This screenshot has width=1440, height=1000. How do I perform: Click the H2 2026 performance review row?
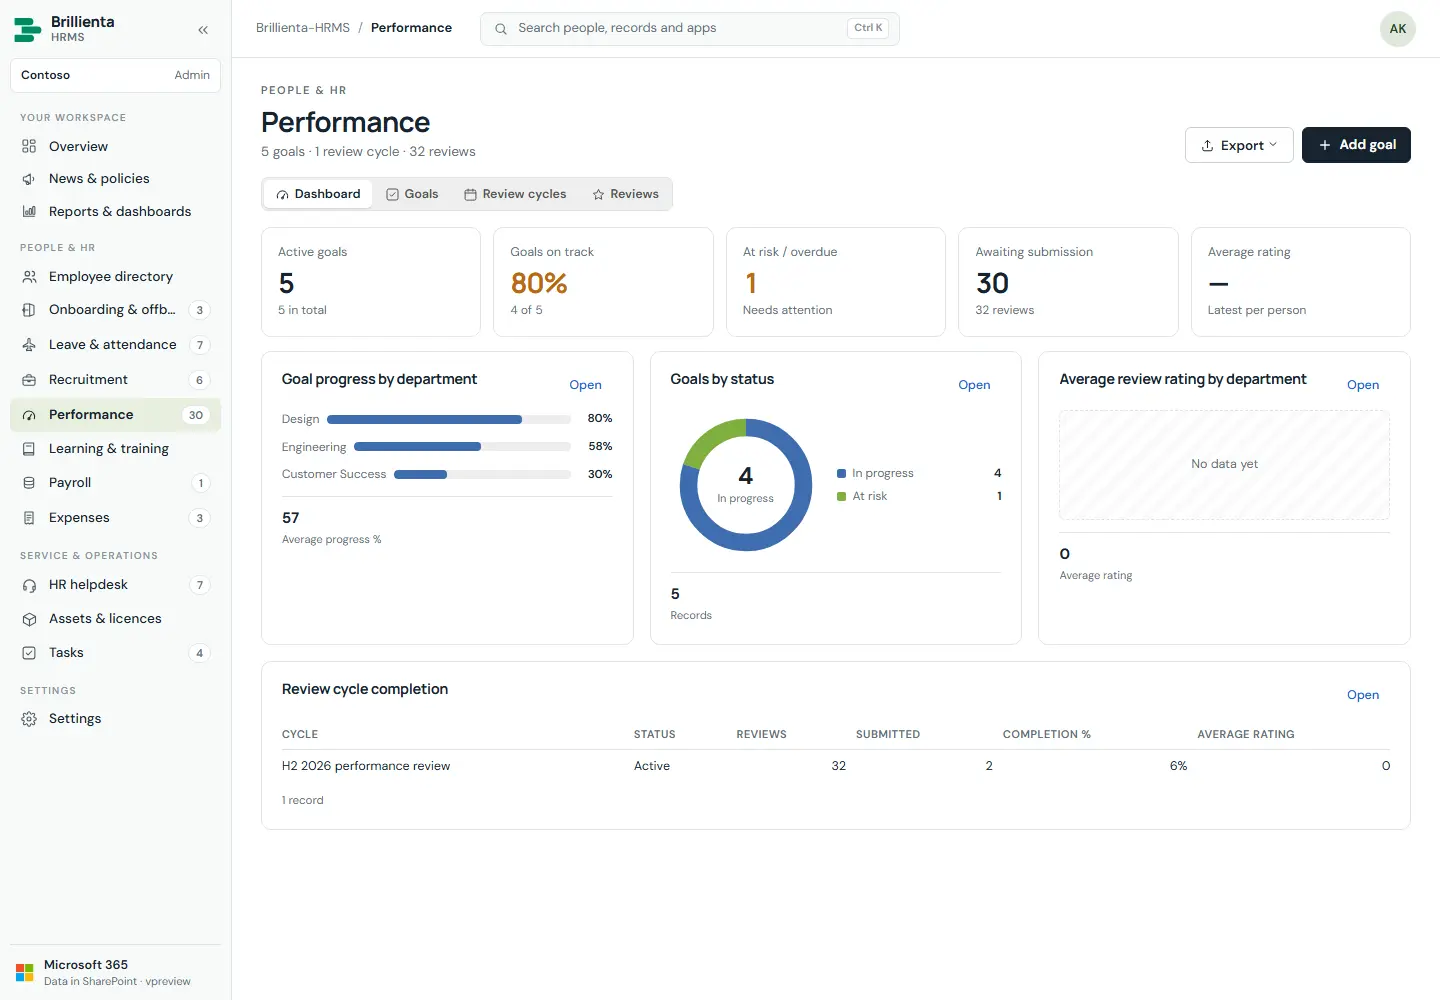(x=836, y=766)
